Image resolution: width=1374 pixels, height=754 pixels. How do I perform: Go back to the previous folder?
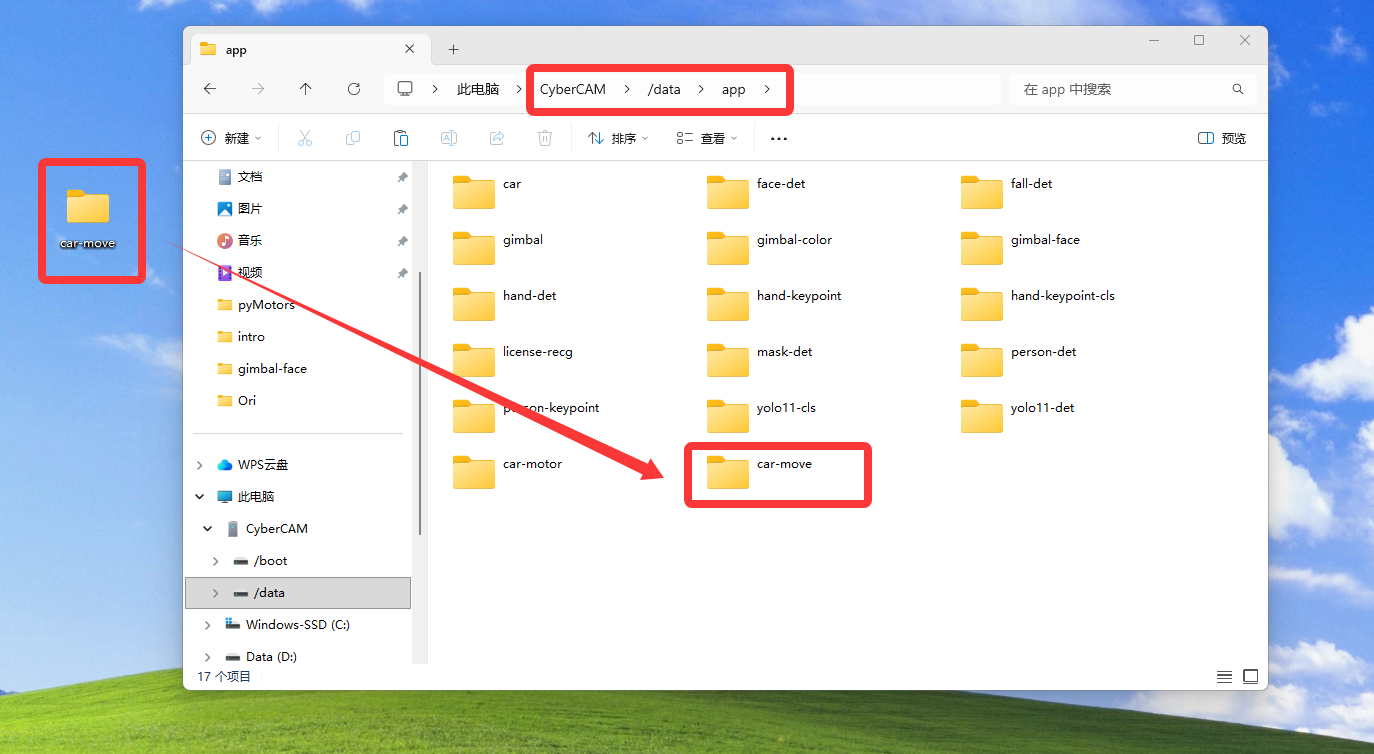pos(210,89)
